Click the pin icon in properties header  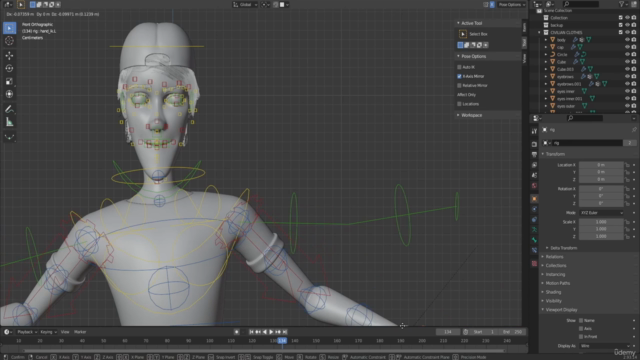tap(634, 130)
